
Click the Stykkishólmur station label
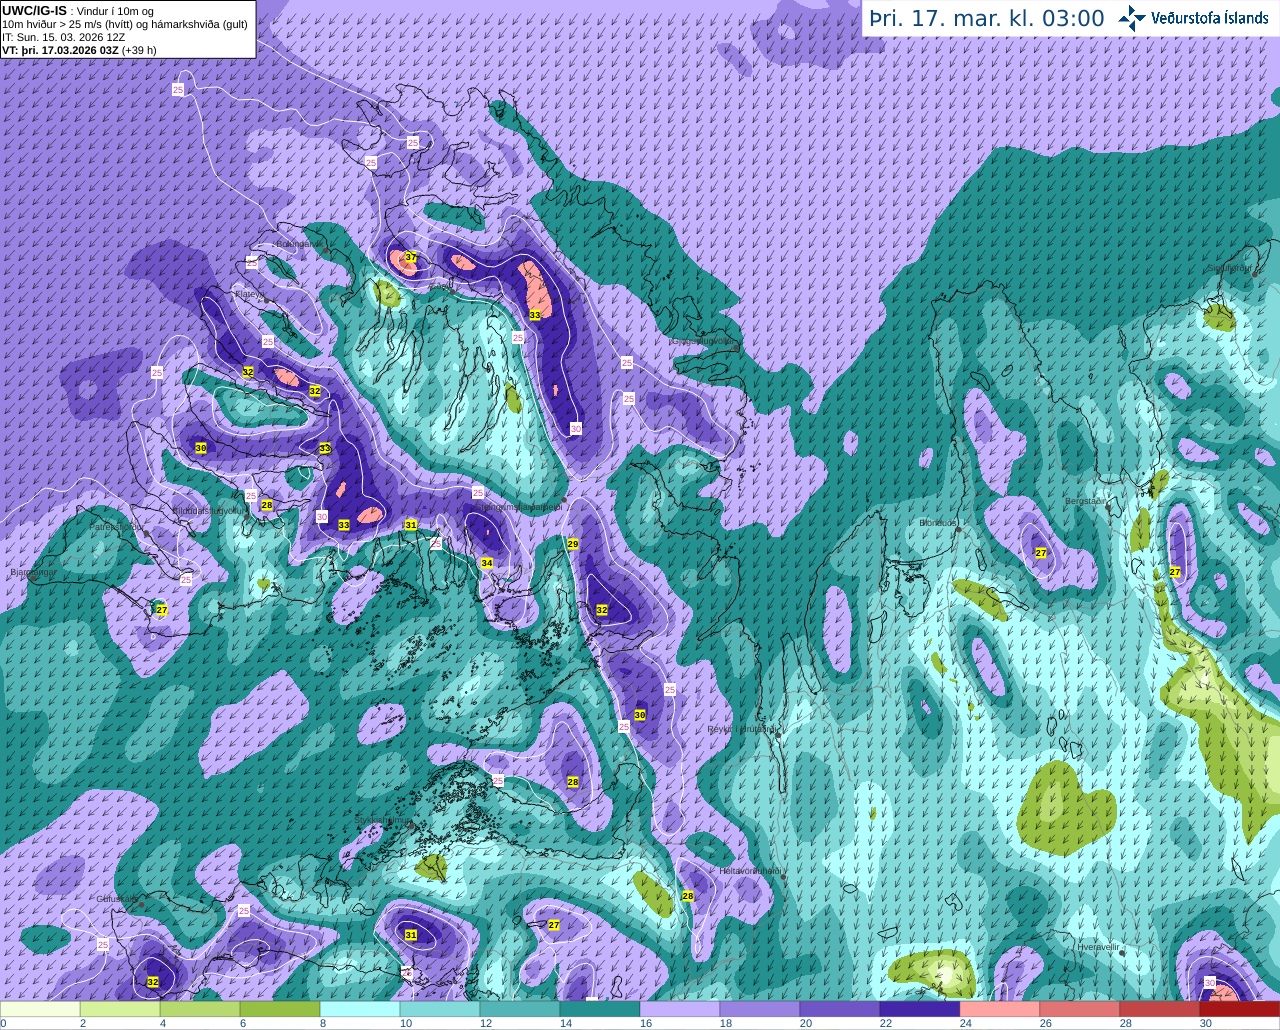click(x=384, y=820)
